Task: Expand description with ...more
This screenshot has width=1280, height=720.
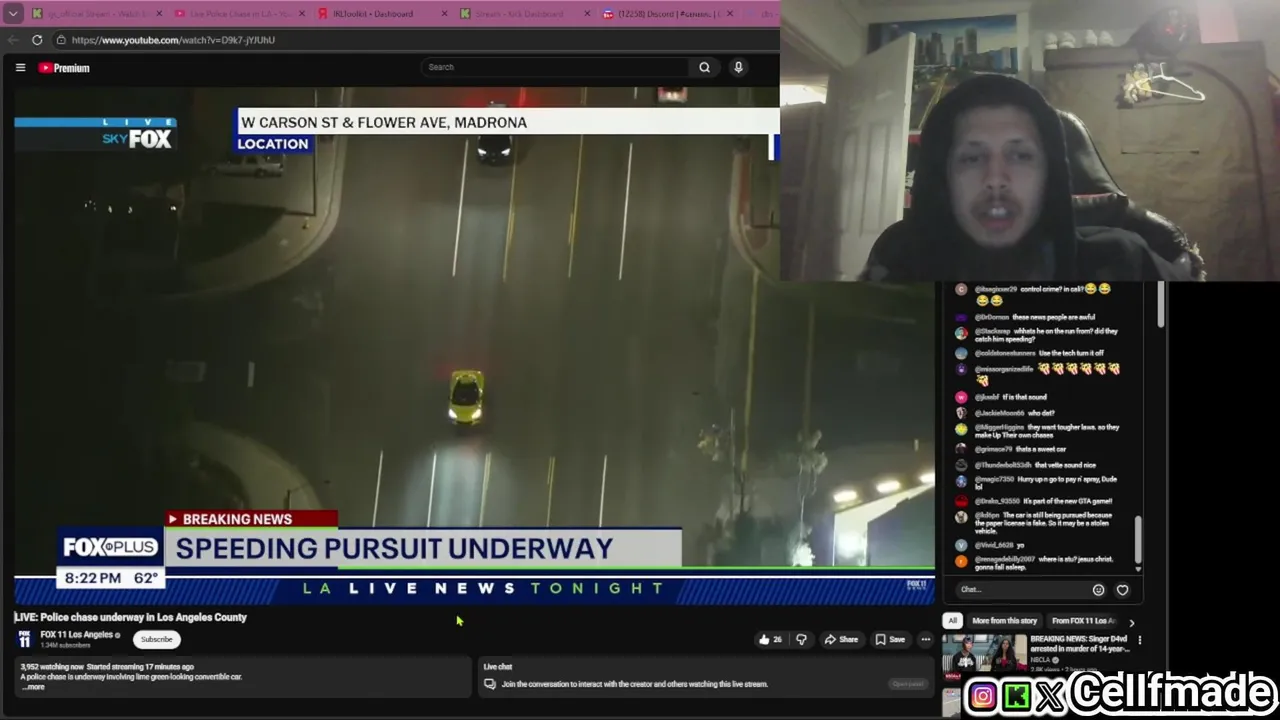Action: [35, 687]
